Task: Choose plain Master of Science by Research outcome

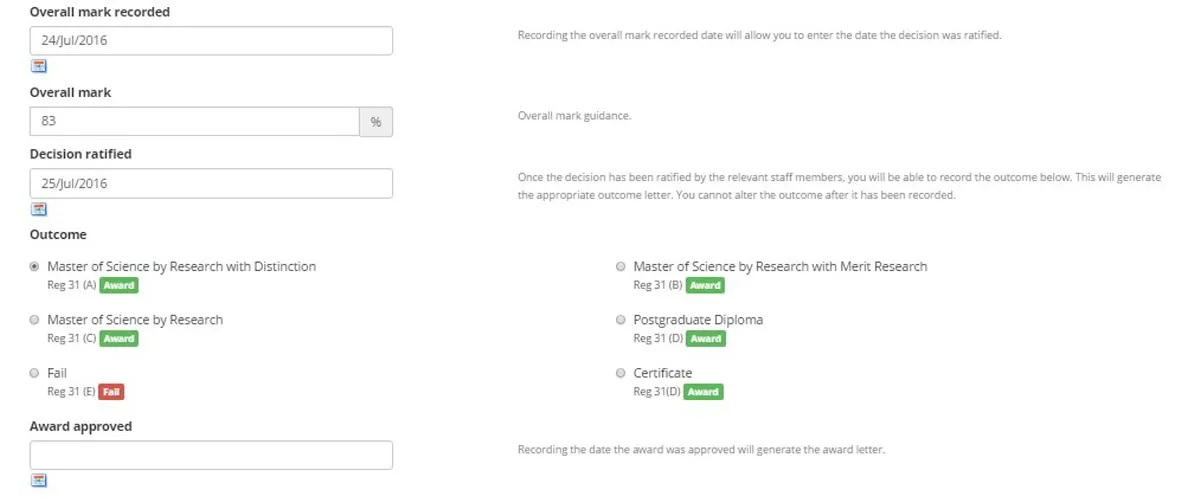Action: click(x=36, y=320)
